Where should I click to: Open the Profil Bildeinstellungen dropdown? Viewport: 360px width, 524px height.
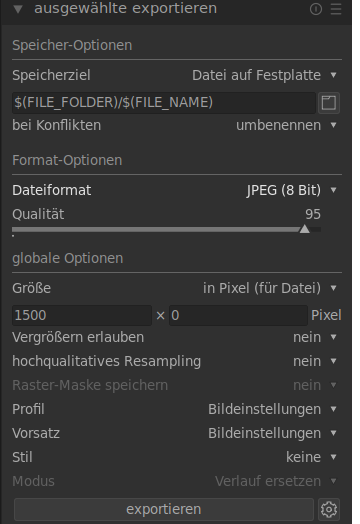pos(177,409)
